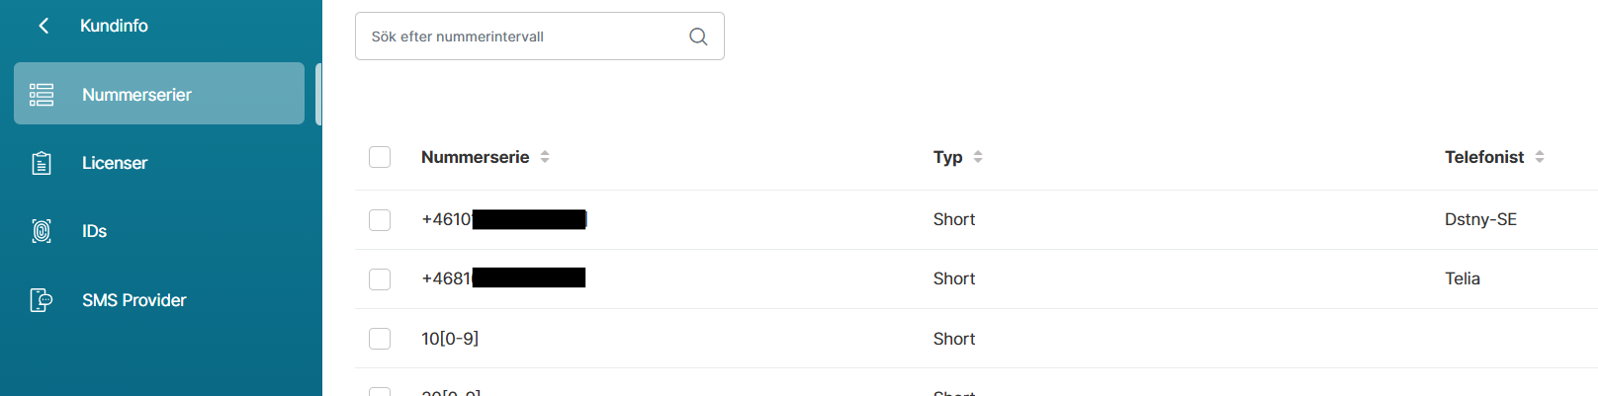Click the sidebar scrollbar handle
The width and height of the screenshot is (1598, 396).
tap(318, 94)
